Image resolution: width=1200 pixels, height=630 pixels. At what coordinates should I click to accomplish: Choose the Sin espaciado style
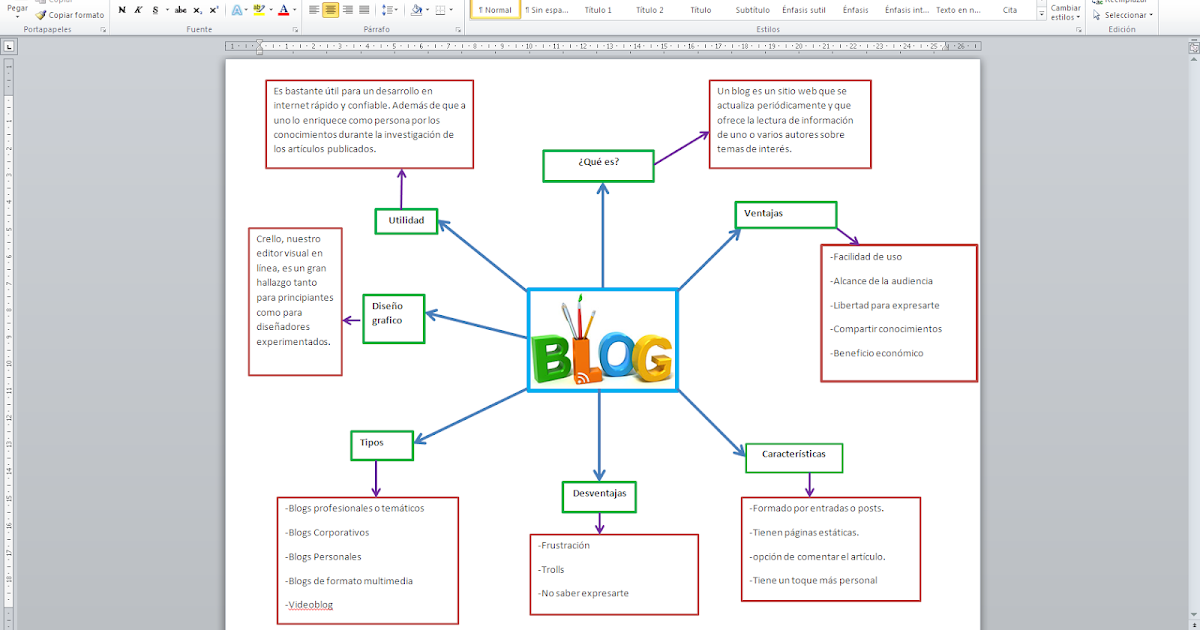545,10
